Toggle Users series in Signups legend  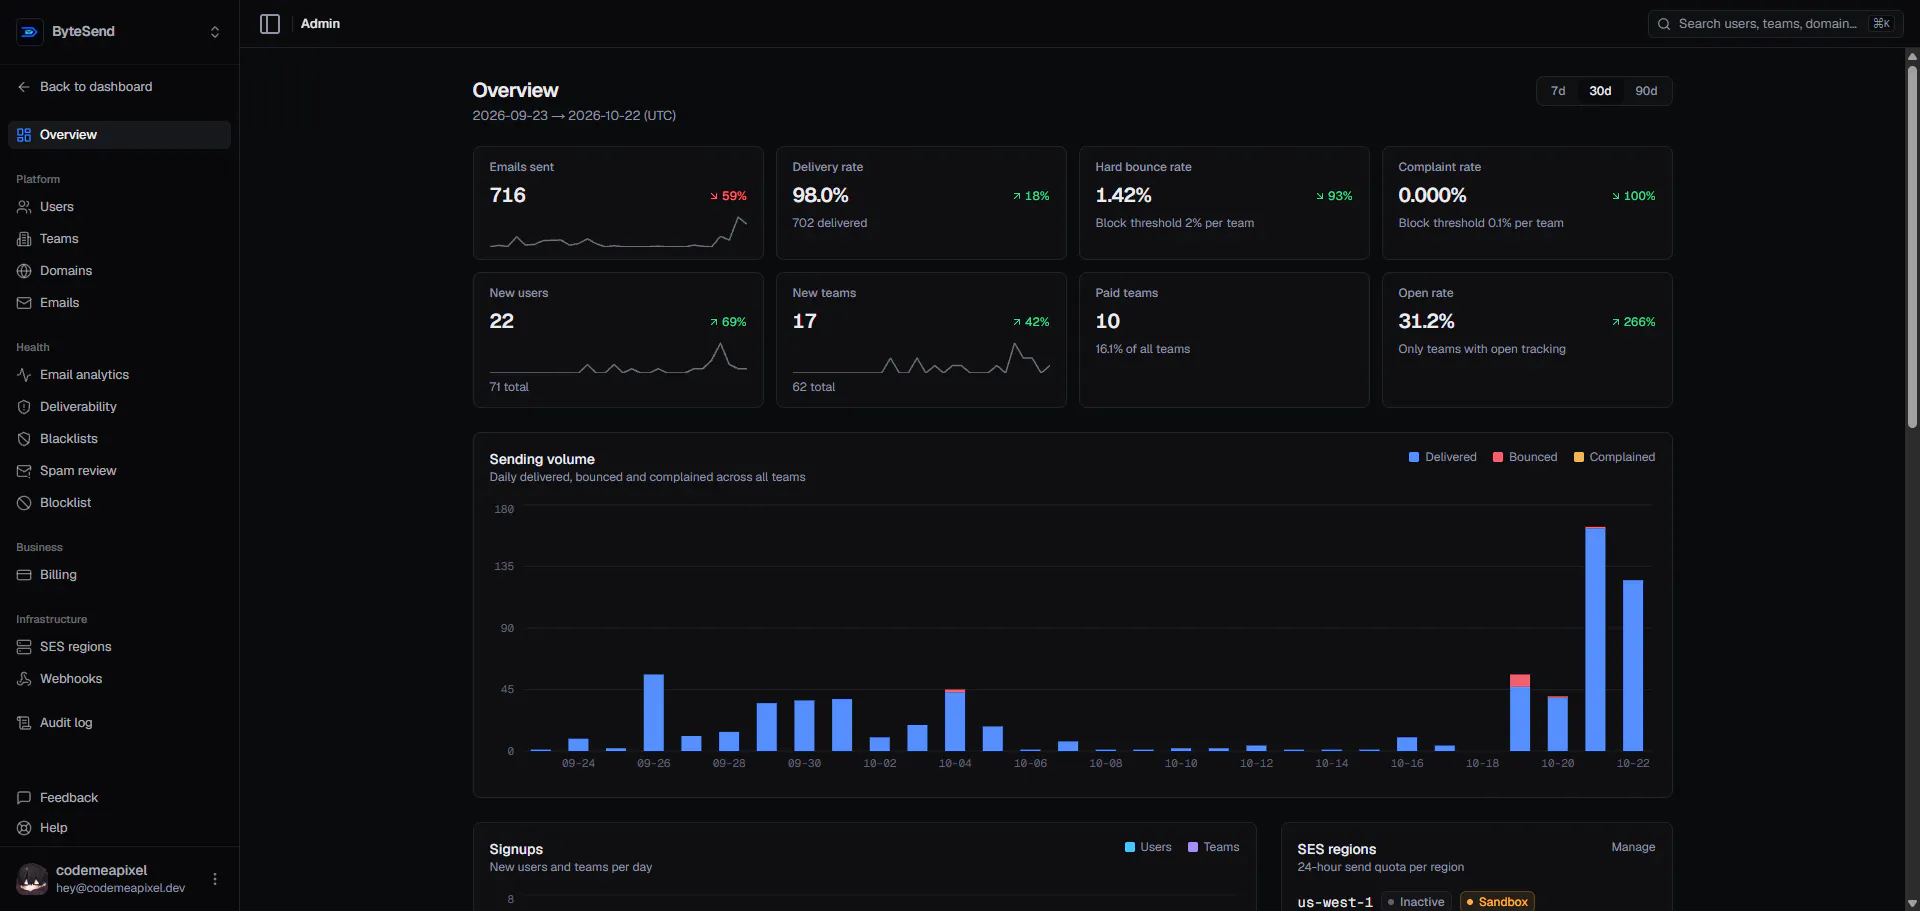[1148, 847]
